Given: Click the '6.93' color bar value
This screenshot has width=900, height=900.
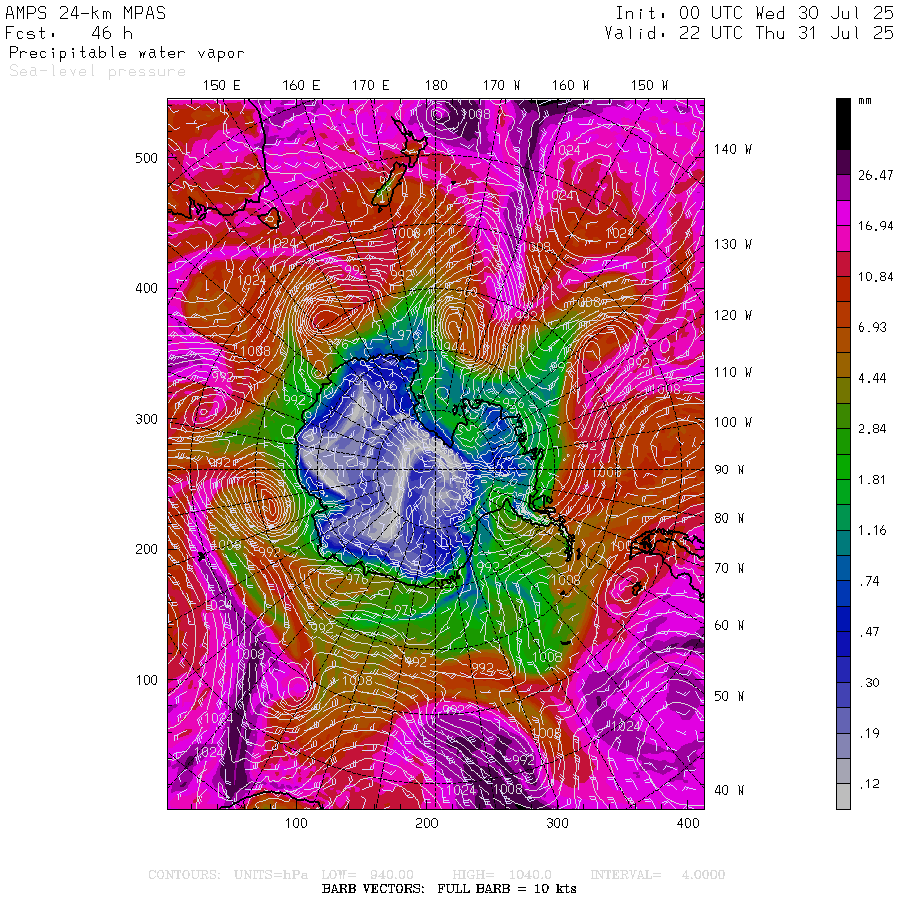Looking at the screenshot, I should pyautogui.click(x=872, y=327).
